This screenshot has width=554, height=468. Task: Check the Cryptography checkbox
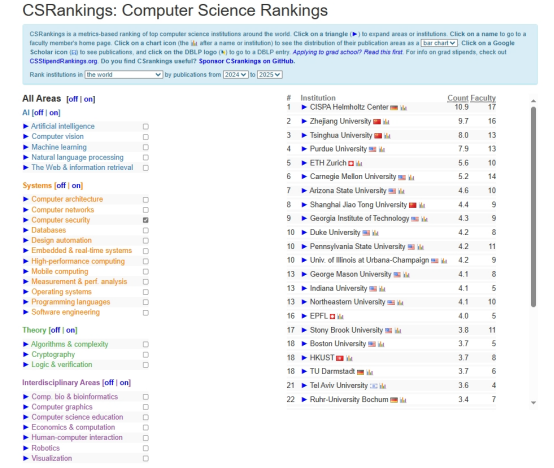click(146, 355)
